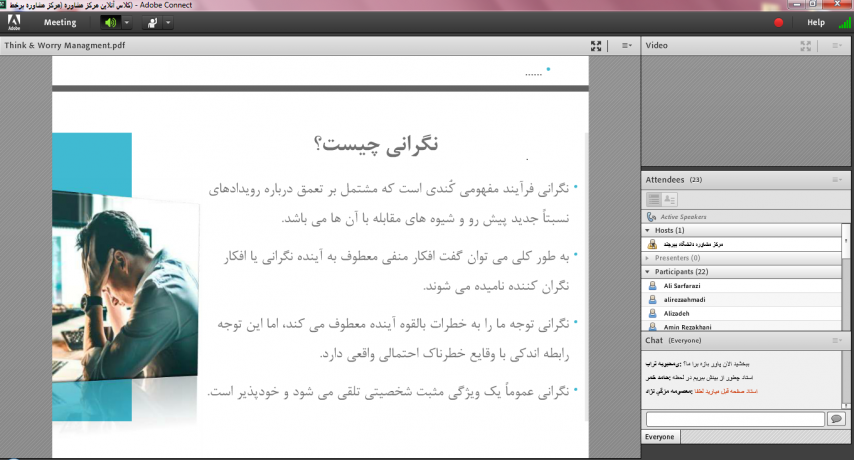The image size is (854, 460).
Task: Click the raise hand status icon
Action: pos(152,22)
